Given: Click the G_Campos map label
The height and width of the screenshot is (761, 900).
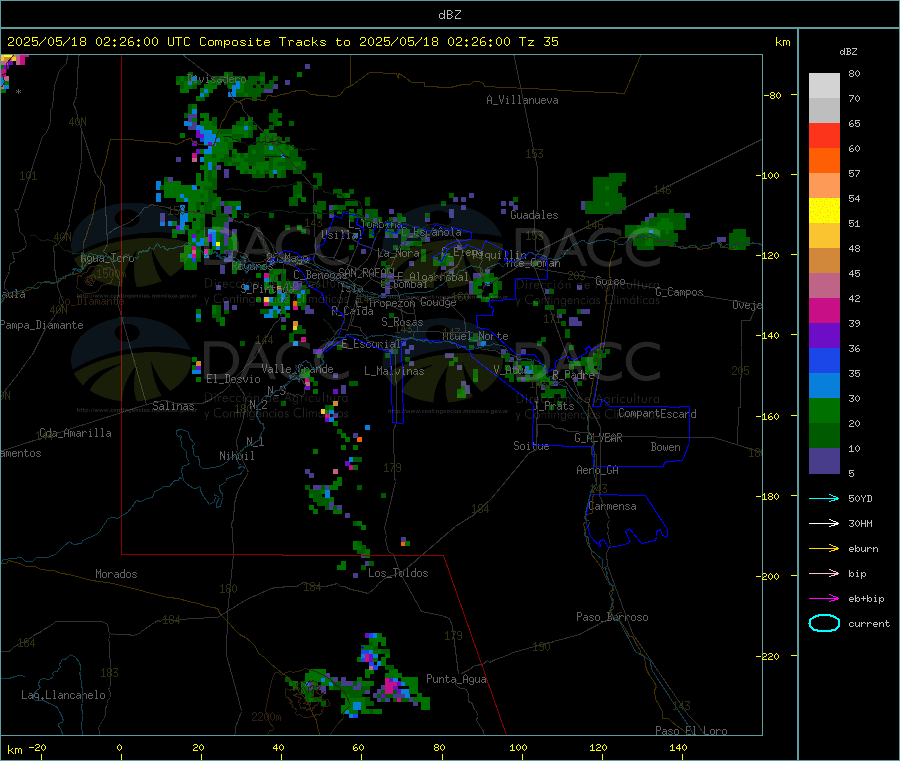Looking at the screenshot, I should pos(680,292).
